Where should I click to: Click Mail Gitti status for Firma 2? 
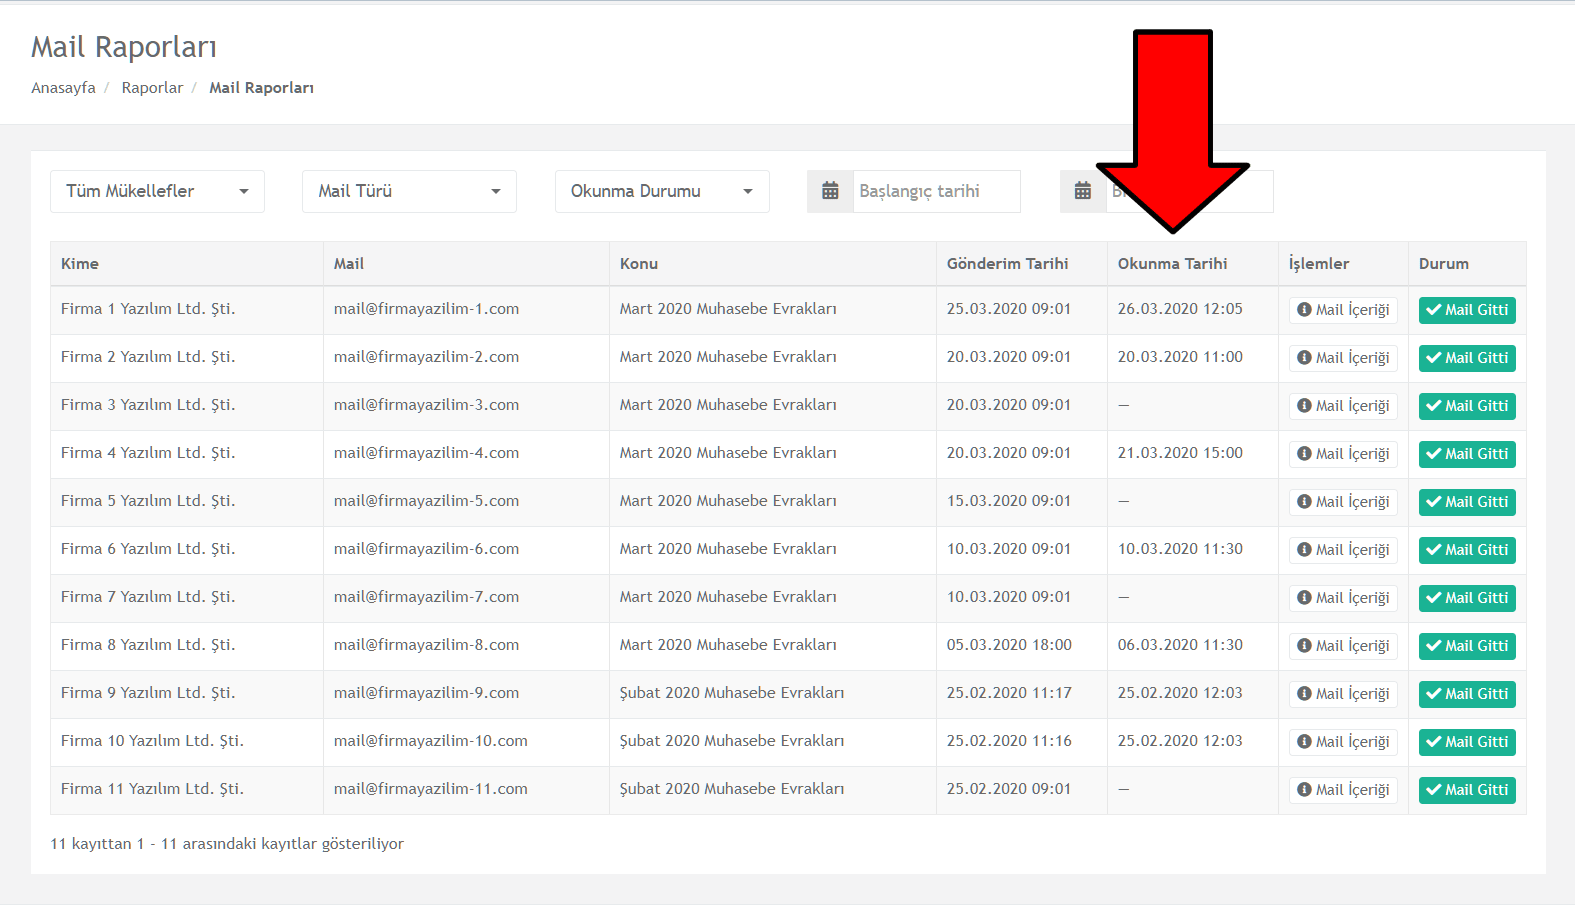[1467, 358]
